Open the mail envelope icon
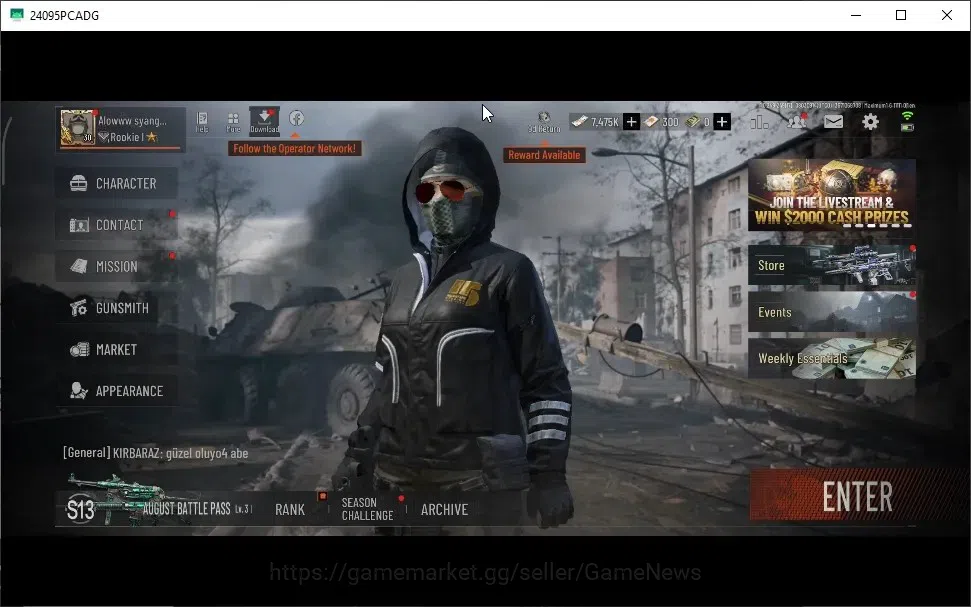971x607 pixels. [x=834, y=121]
